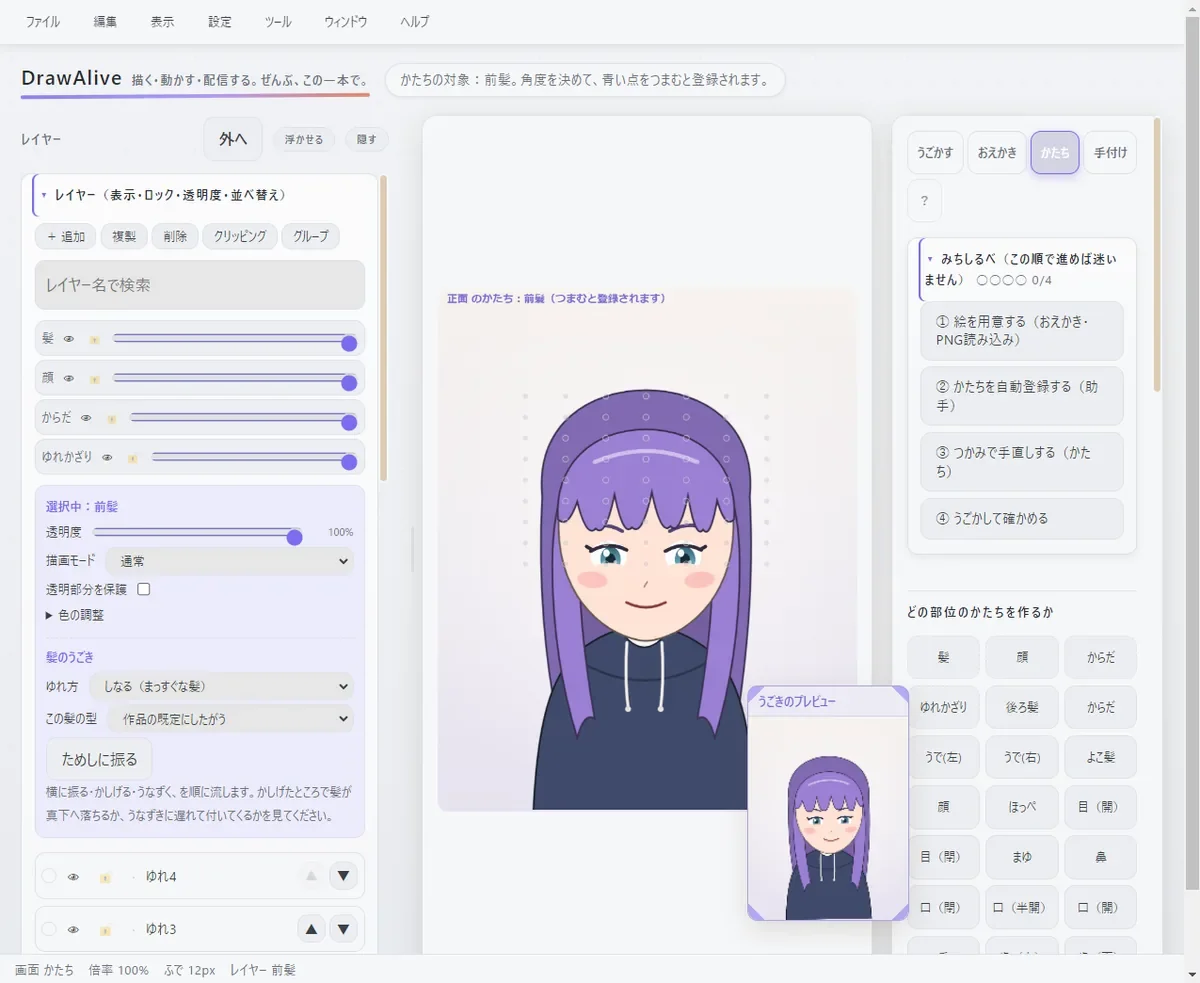The image size is (1200, 983).
Task: Move ゆれ3 layer up with arrow
Action: (x=311, y=929)
